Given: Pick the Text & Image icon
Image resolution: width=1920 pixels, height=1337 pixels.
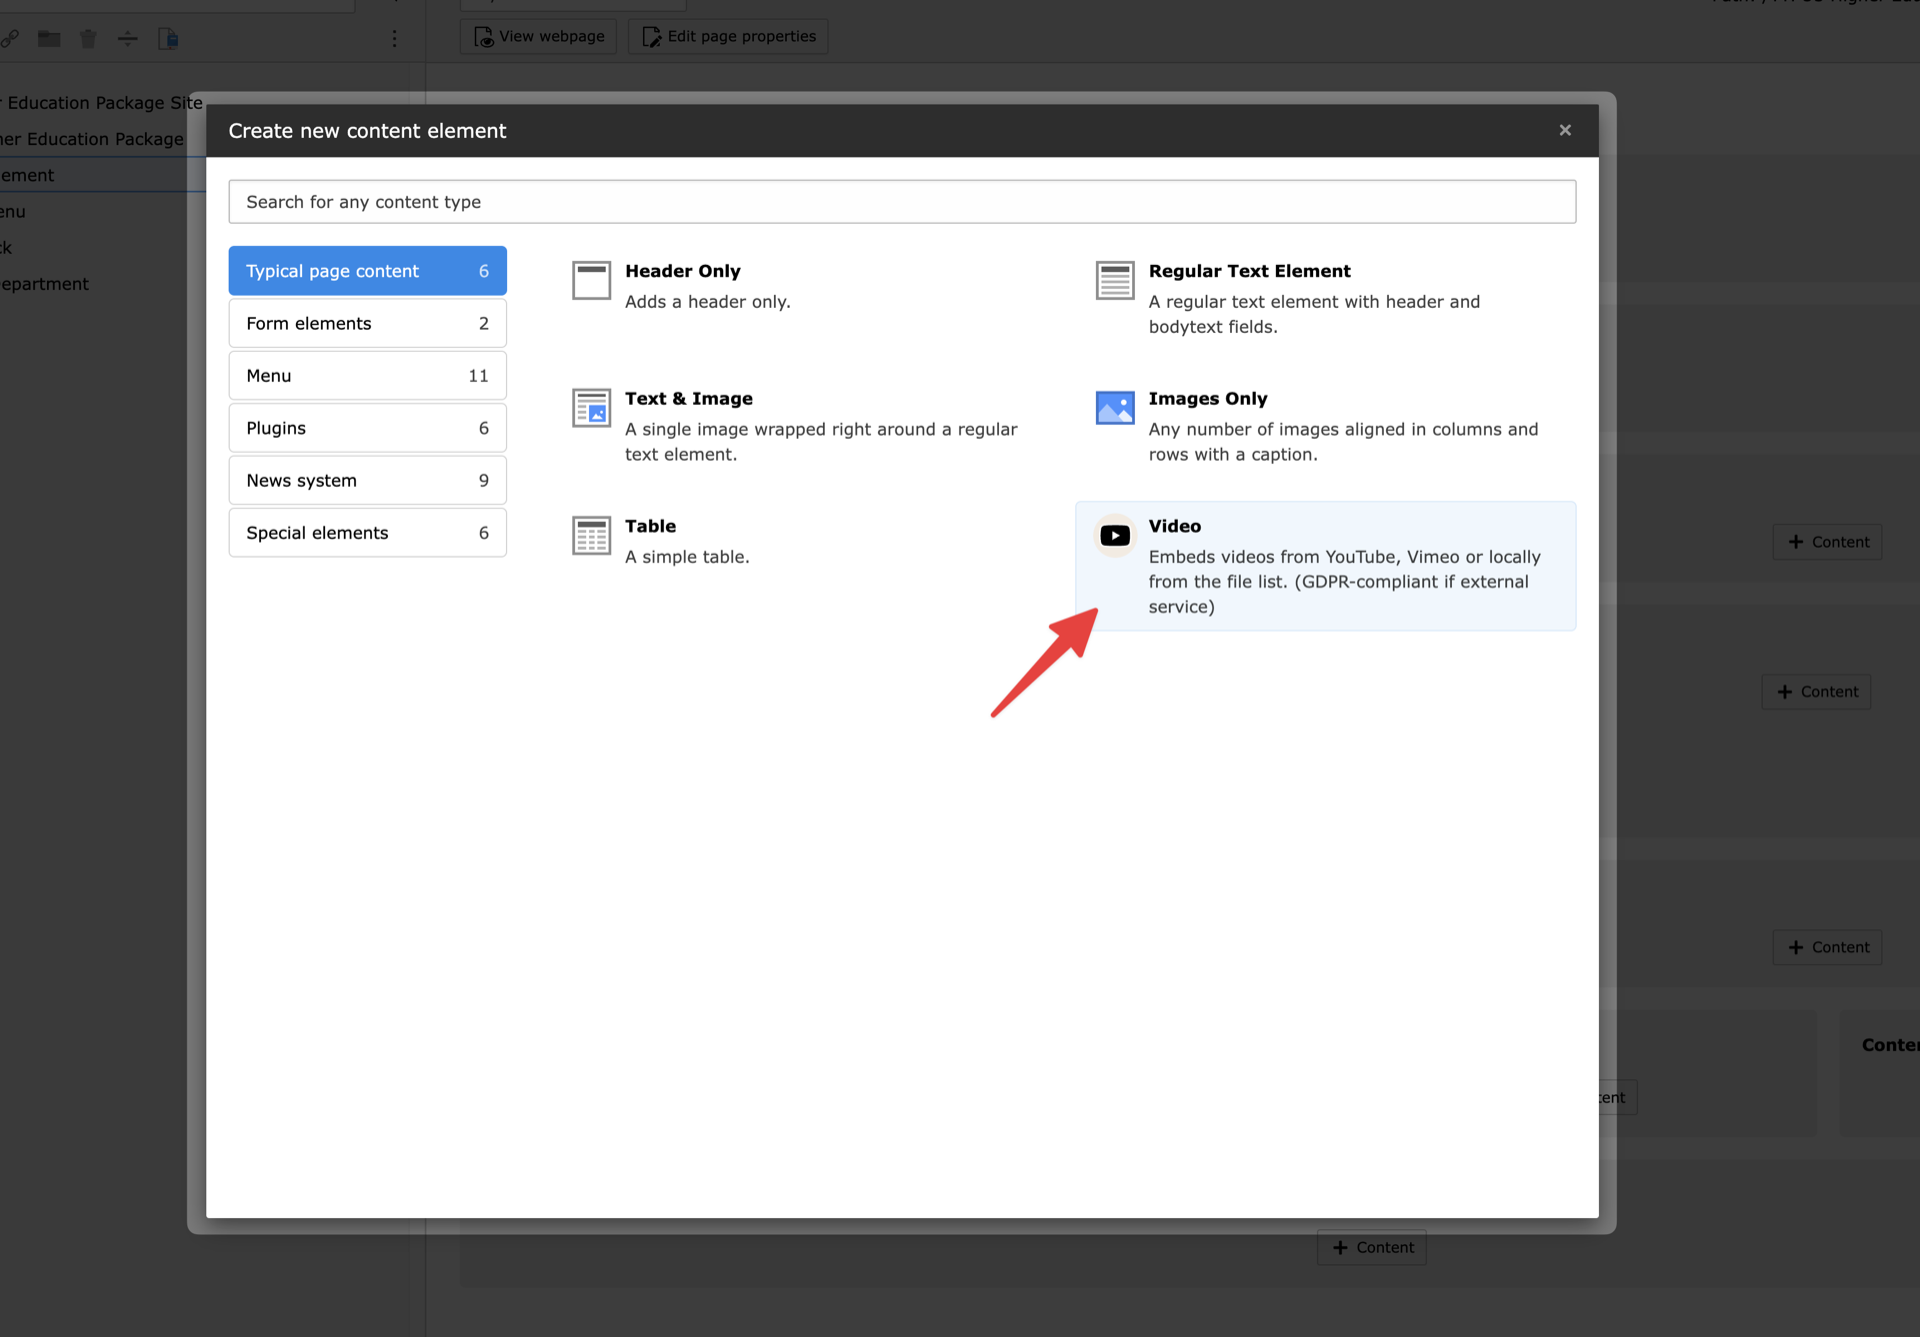Looking at the screenshot, I should point(591,408).
